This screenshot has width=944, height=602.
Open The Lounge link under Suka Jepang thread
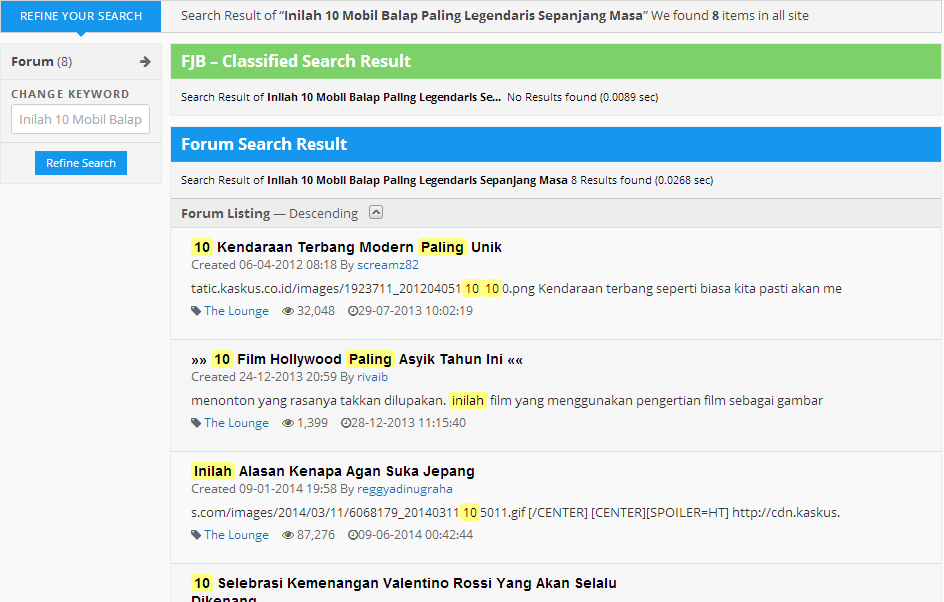pyautogui.click(x=236, y=535)
